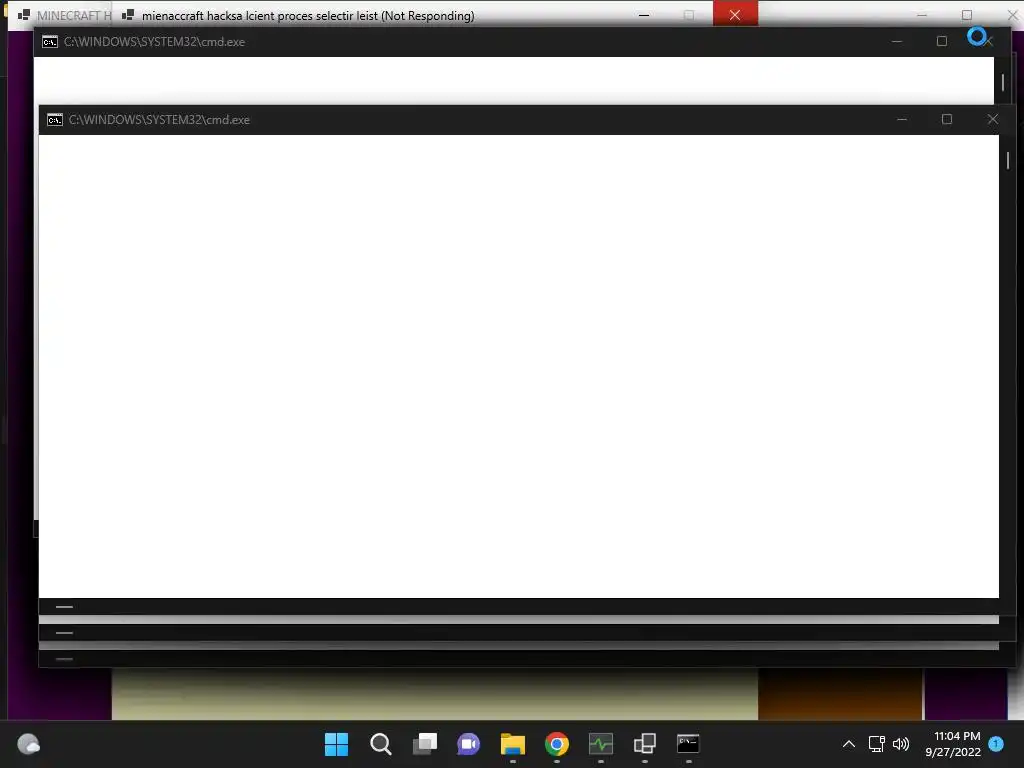The width and height of the screenshot is (1024, 768).
Task: Maximize the outermost background window
Action: [x=967, y=14]
